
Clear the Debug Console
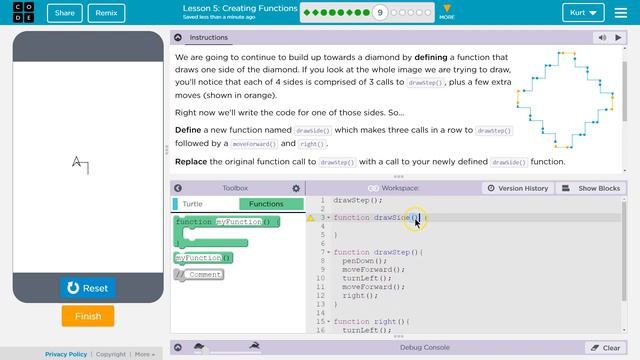pyautogui.click(x=606, y=348)
